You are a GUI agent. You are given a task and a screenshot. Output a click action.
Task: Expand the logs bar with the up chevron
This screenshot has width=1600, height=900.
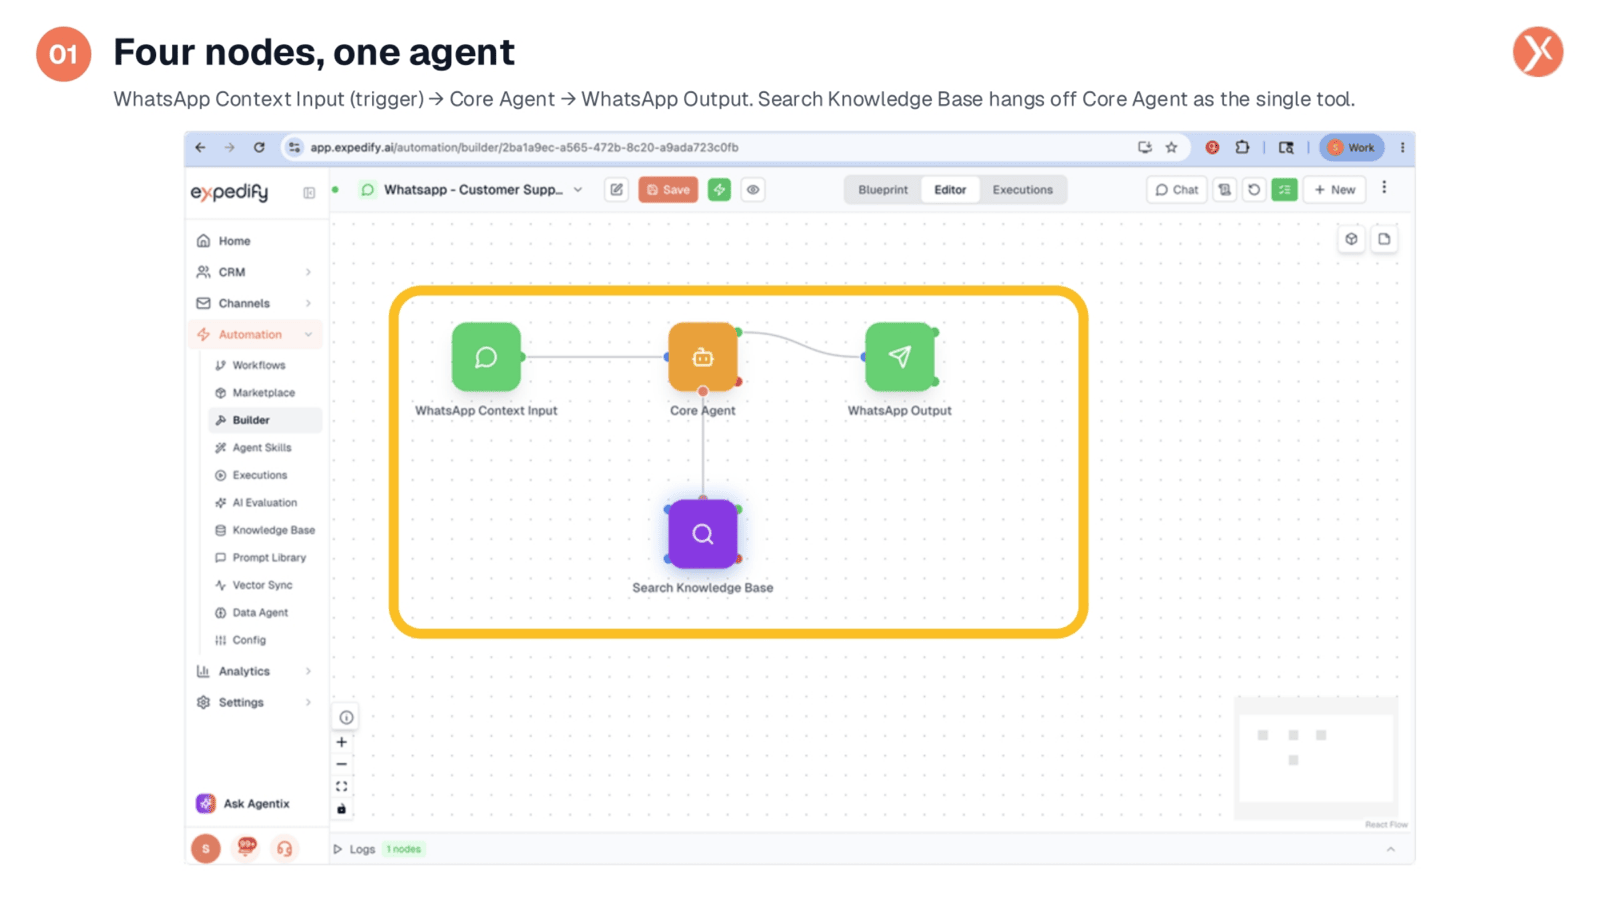click(x=1390, y=849)
